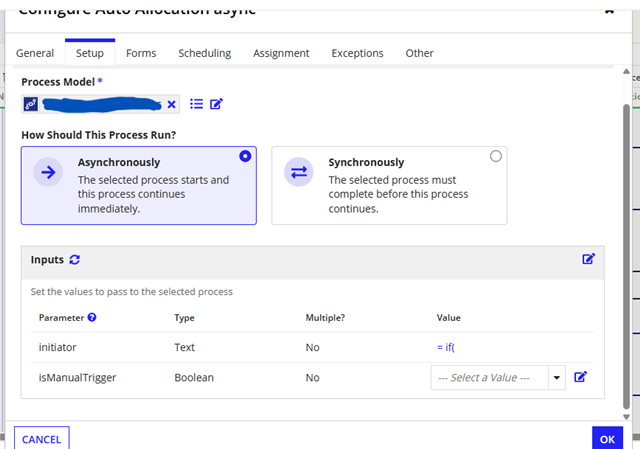640x449 pixels.
Task: Select the Asynchronously radio option
Action: [245, 156]
